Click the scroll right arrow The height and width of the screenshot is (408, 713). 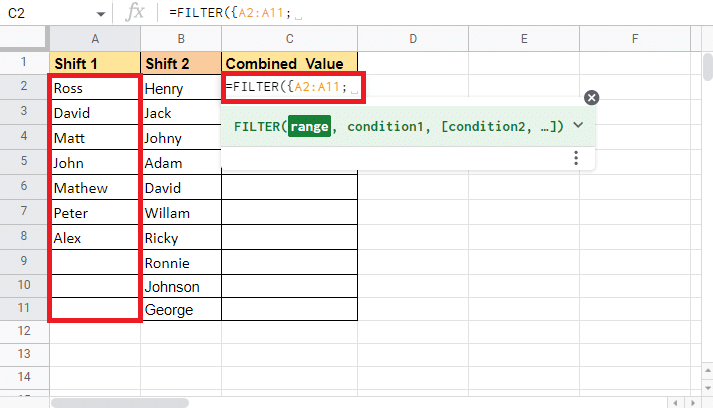pos(693,403)
